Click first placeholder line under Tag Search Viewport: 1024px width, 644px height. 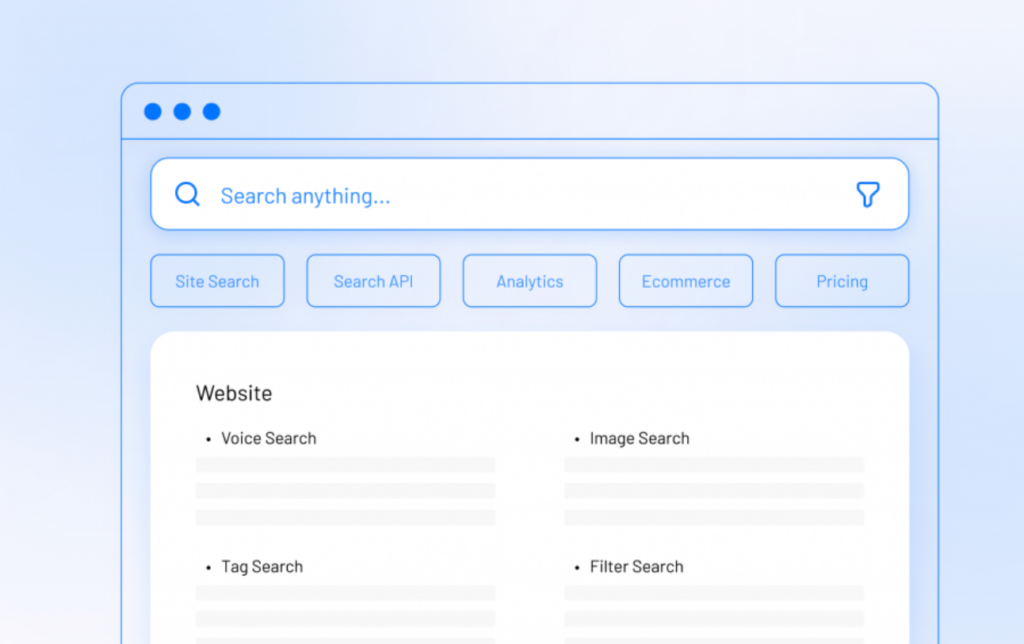pyautogui.click(x=345, y=593)
